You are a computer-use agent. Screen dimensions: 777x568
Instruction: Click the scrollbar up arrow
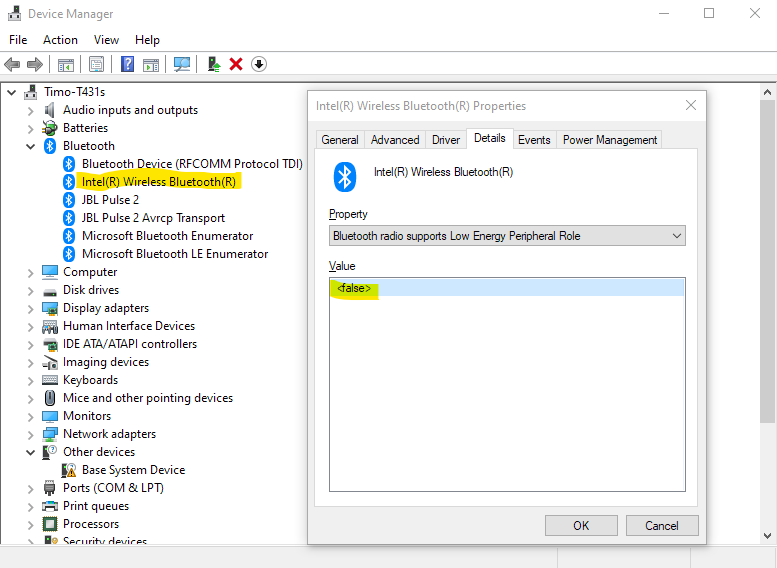768,92
